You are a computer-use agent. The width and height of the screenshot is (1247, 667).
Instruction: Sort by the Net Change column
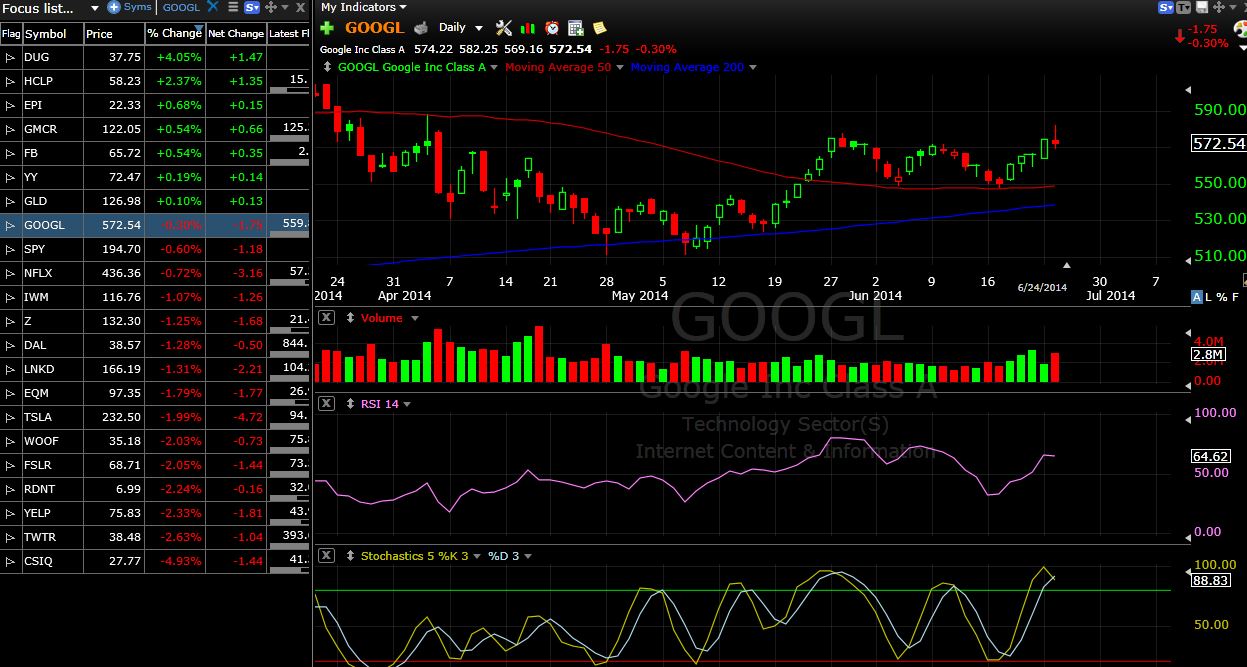click(236, 33)
